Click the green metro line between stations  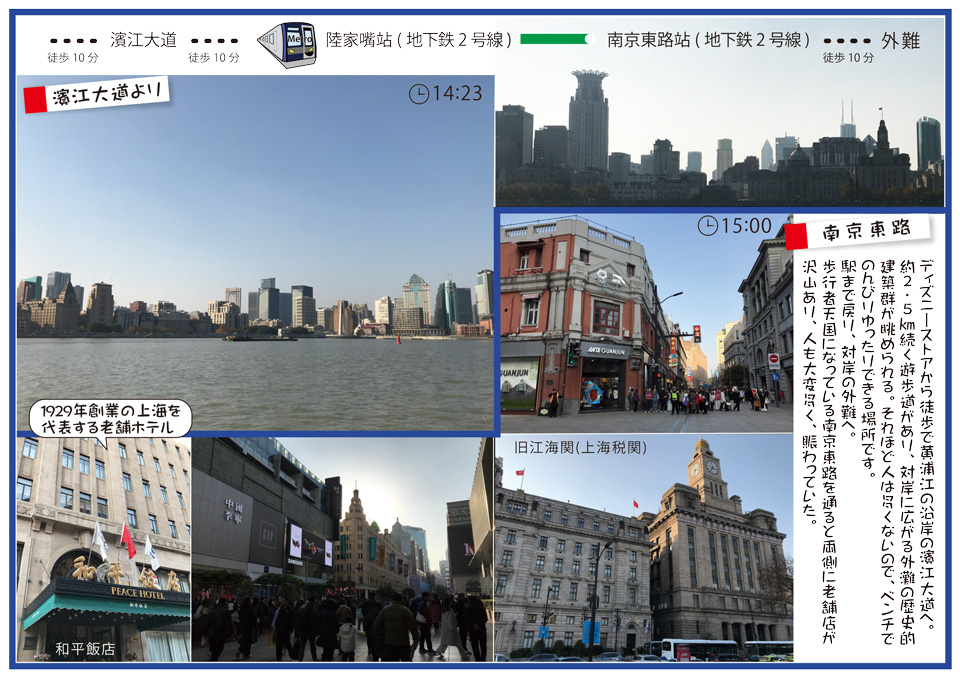553,40
